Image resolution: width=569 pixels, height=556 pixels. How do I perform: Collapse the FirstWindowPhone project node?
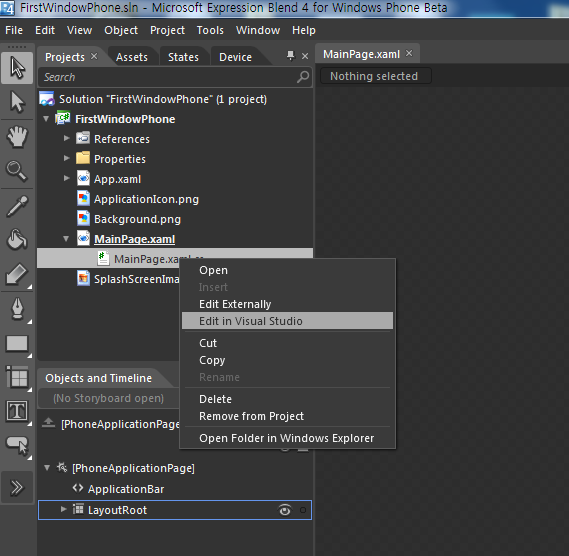click(x=46, y=119)
